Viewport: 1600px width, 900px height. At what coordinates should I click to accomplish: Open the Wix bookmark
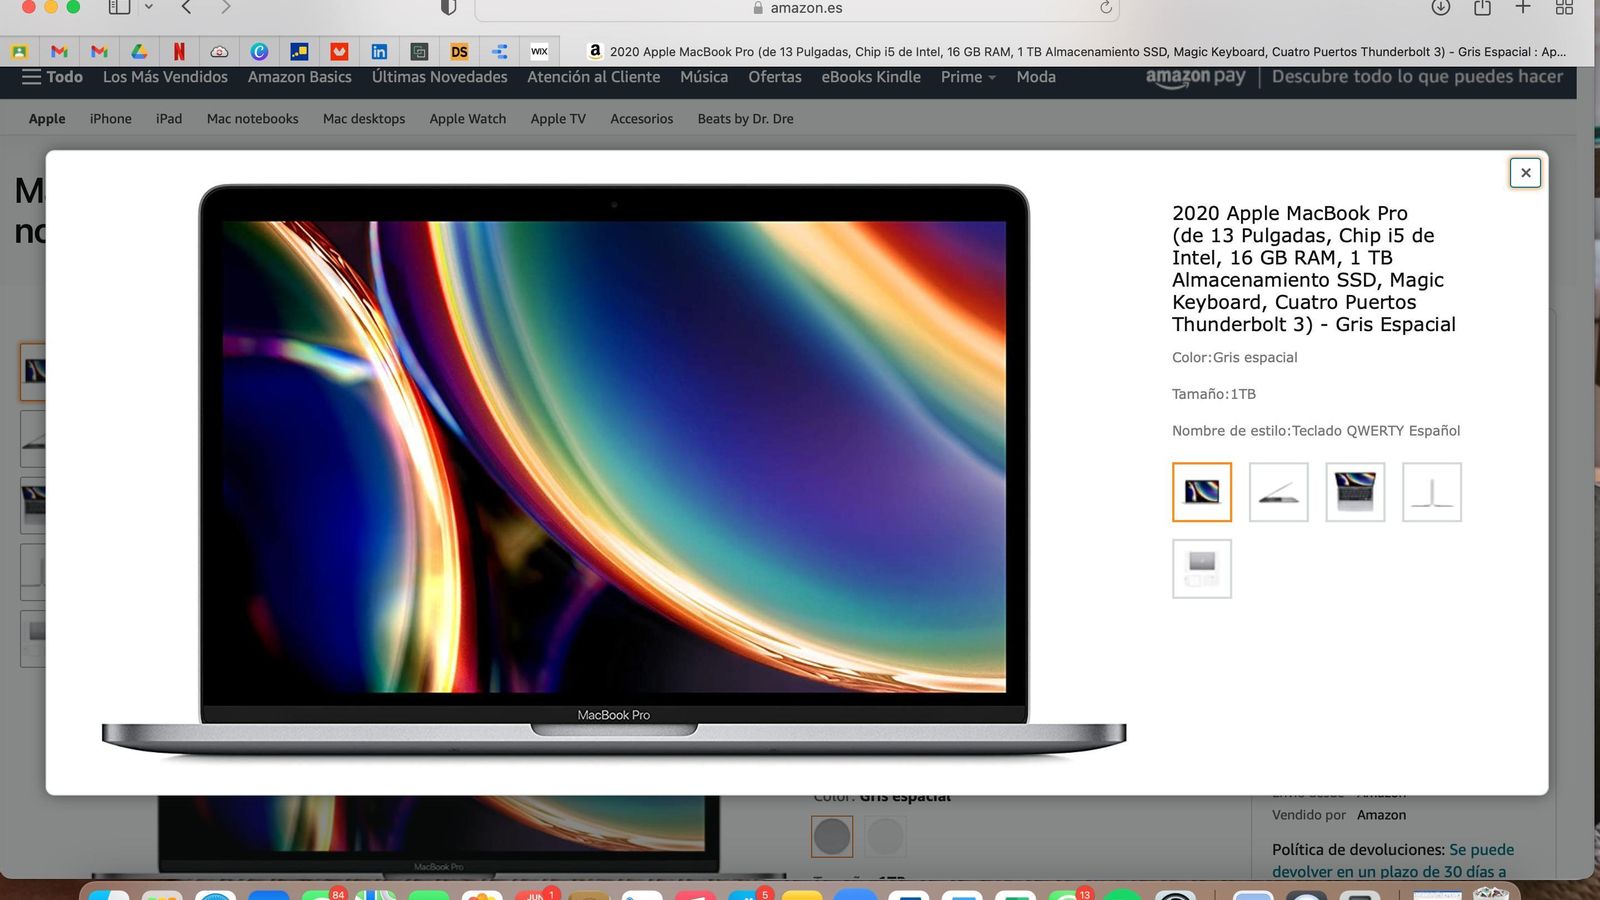coord(540,51)
